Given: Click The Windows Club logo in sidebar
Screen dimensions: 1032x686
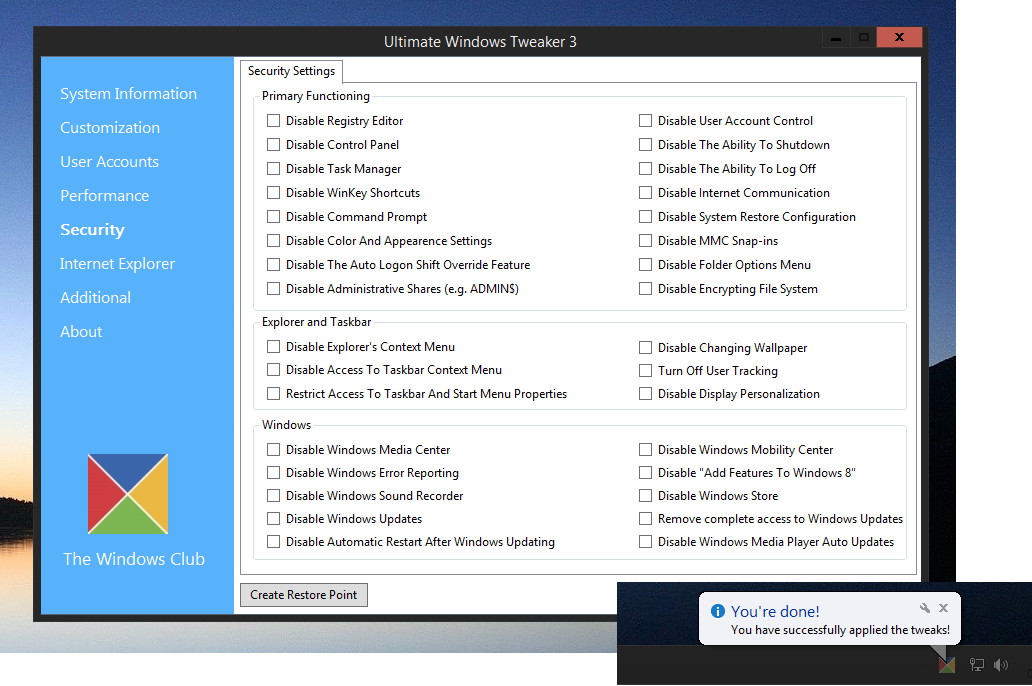Looking at the screenshot, I should (x=128, y=494).
